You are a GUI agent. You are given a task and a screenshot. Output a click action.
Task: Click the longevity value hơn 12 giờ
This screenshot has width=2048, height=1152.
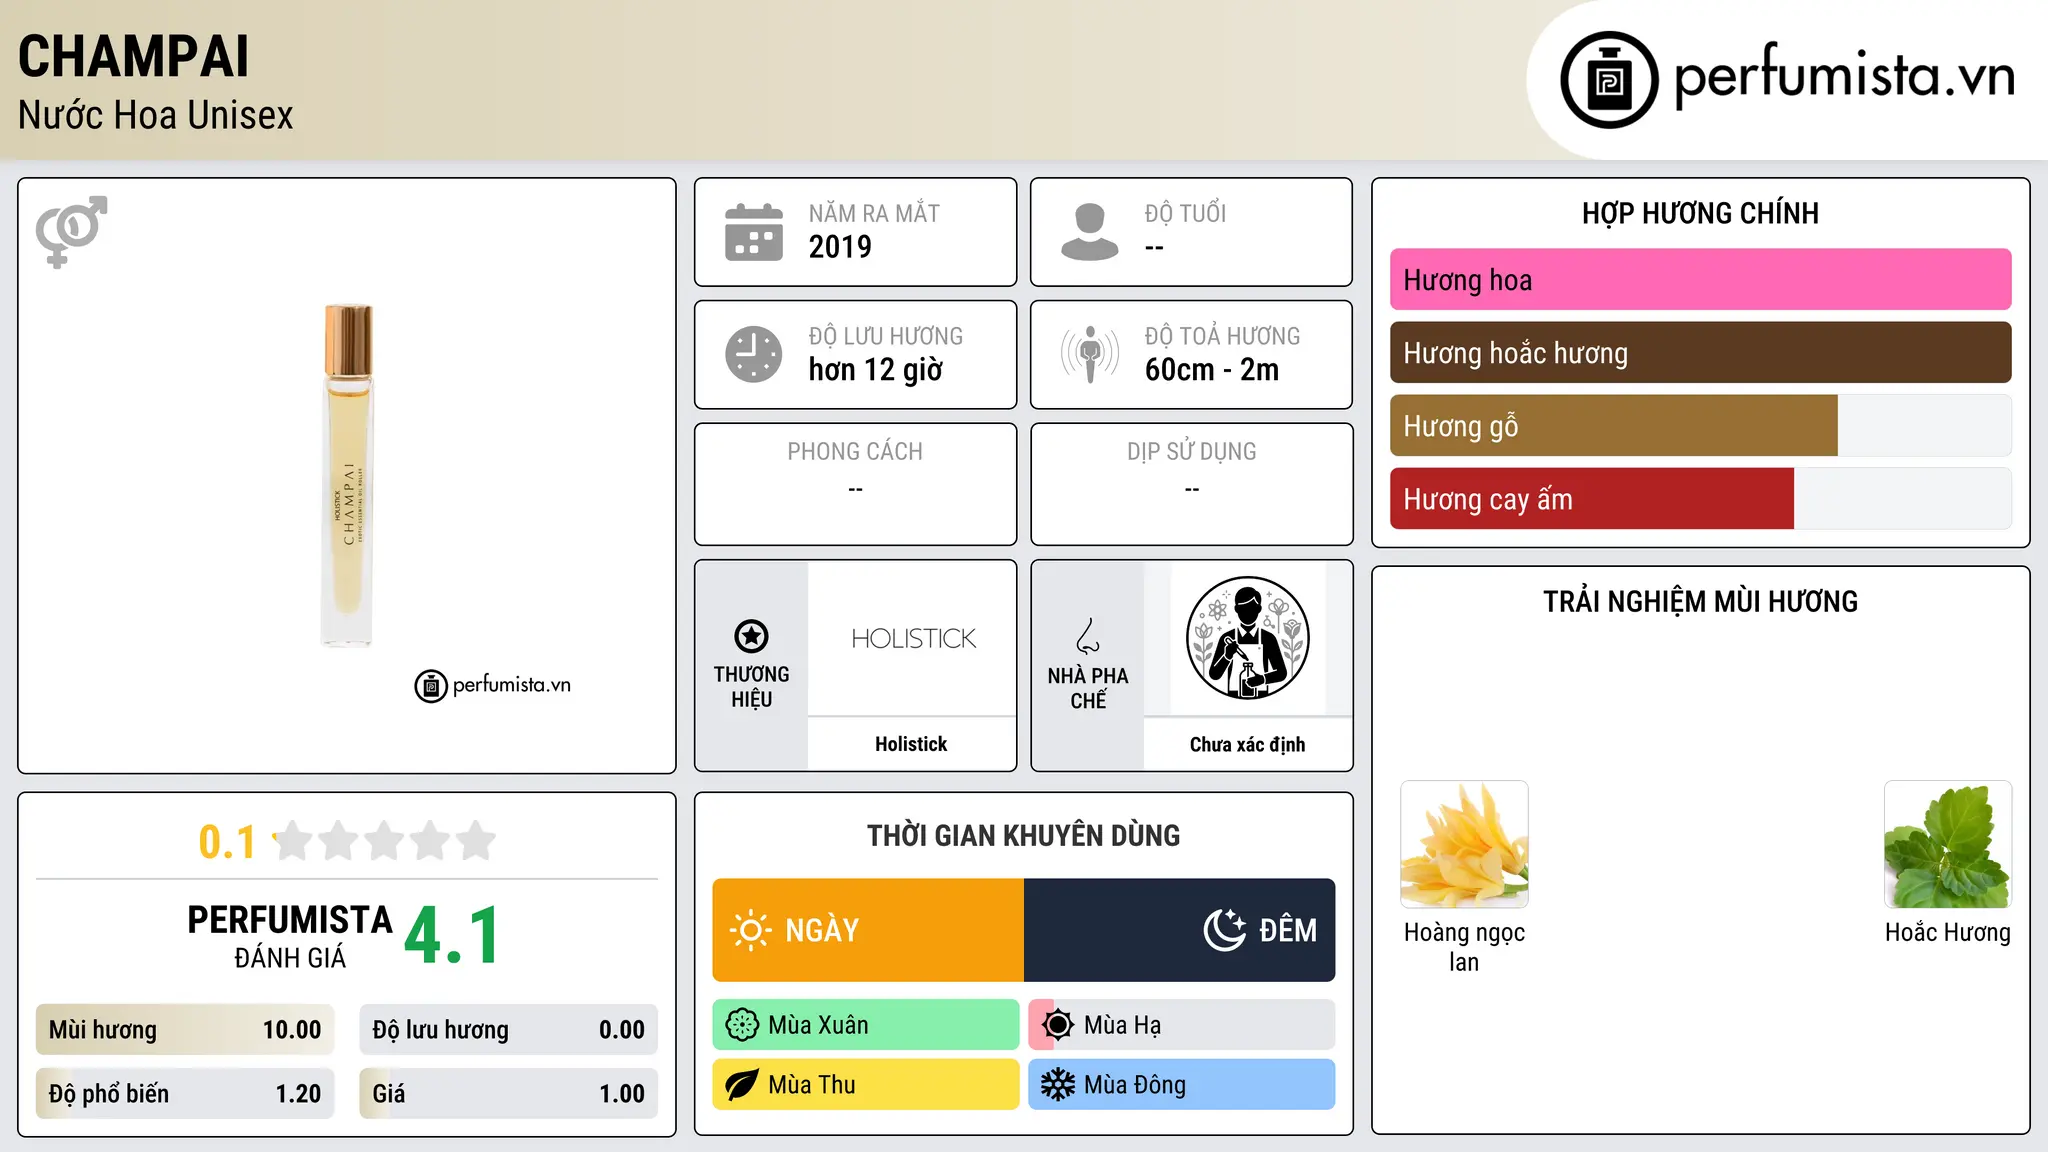[x=876, y=370]
